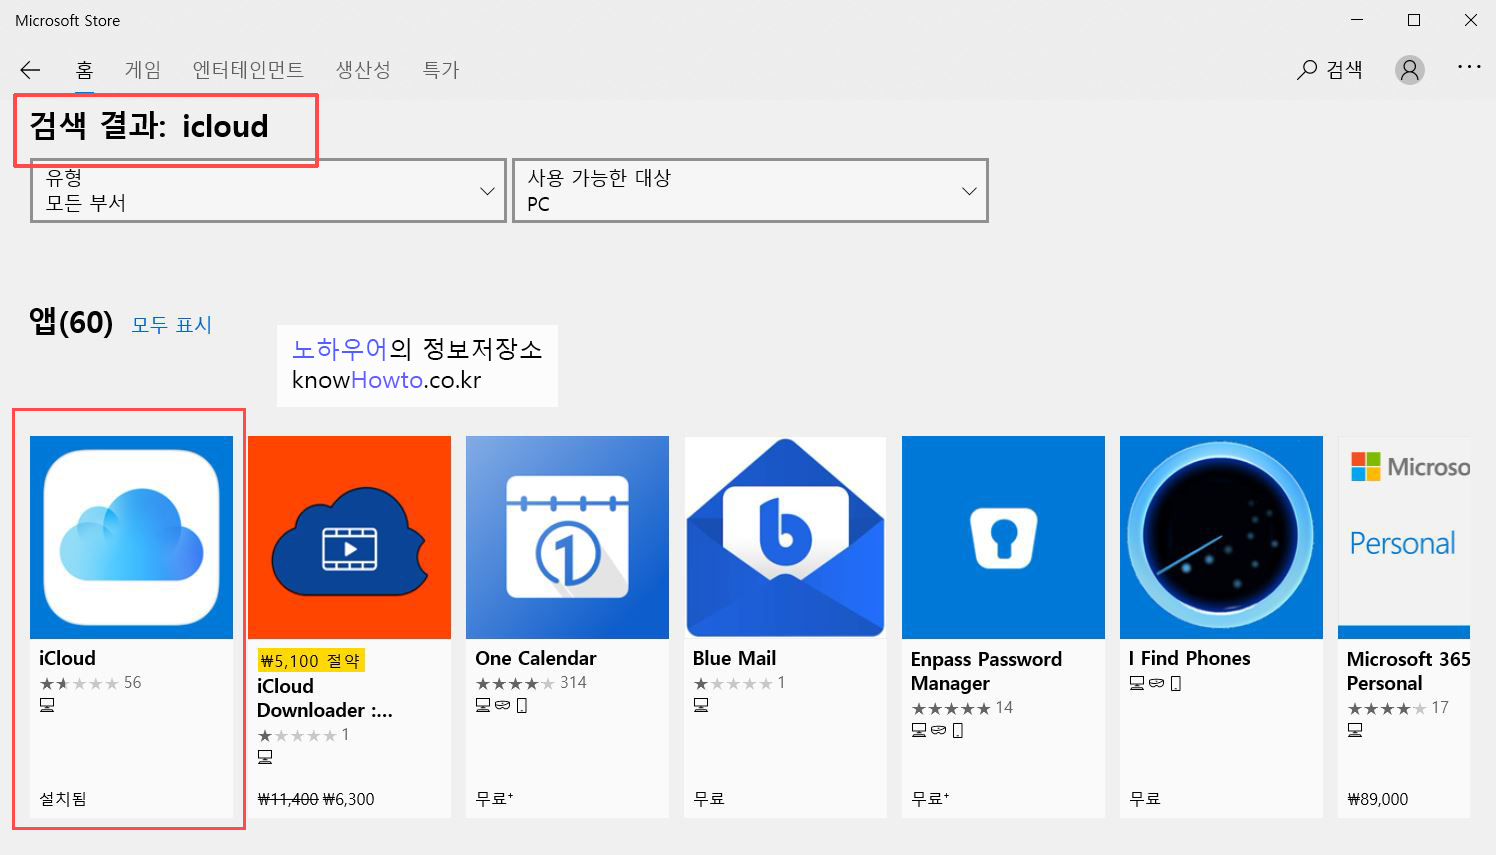Click the 설치됨 status on iCloud
The height and width of the screenshot is (855, 1496).
pos(63,799)
